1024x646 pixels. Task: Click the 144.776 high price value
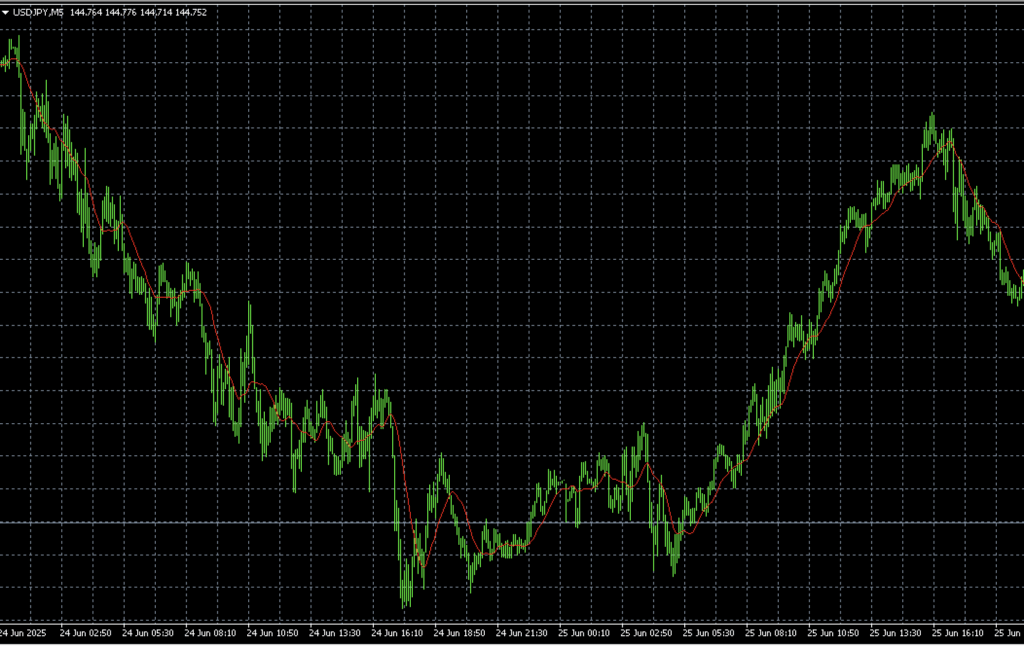tap(121, 12)
